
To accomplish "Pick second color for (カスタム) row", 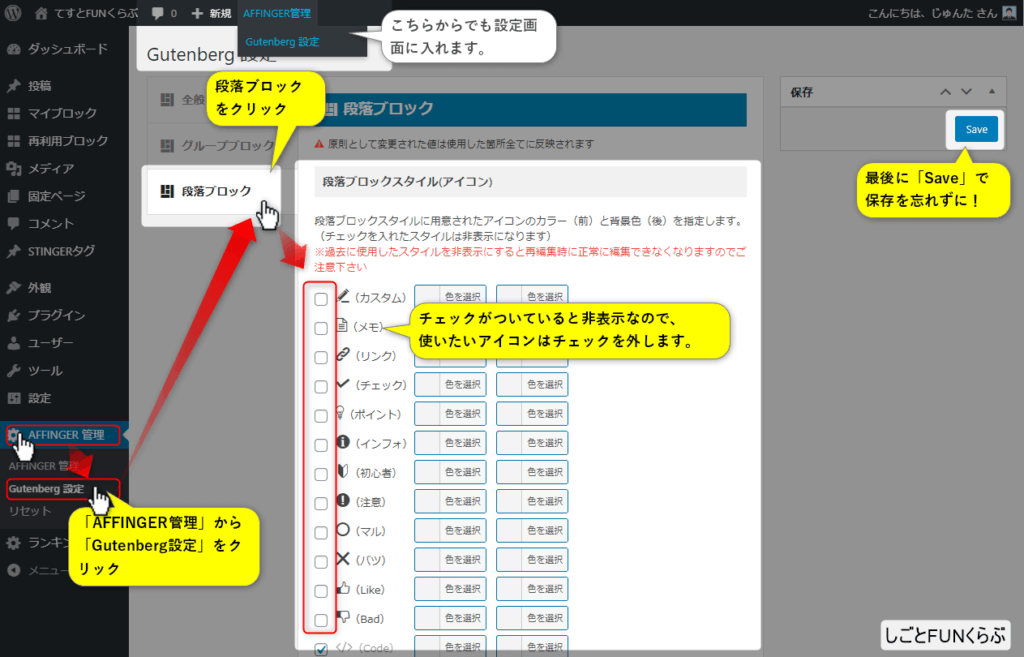I will tap(532, 296).
